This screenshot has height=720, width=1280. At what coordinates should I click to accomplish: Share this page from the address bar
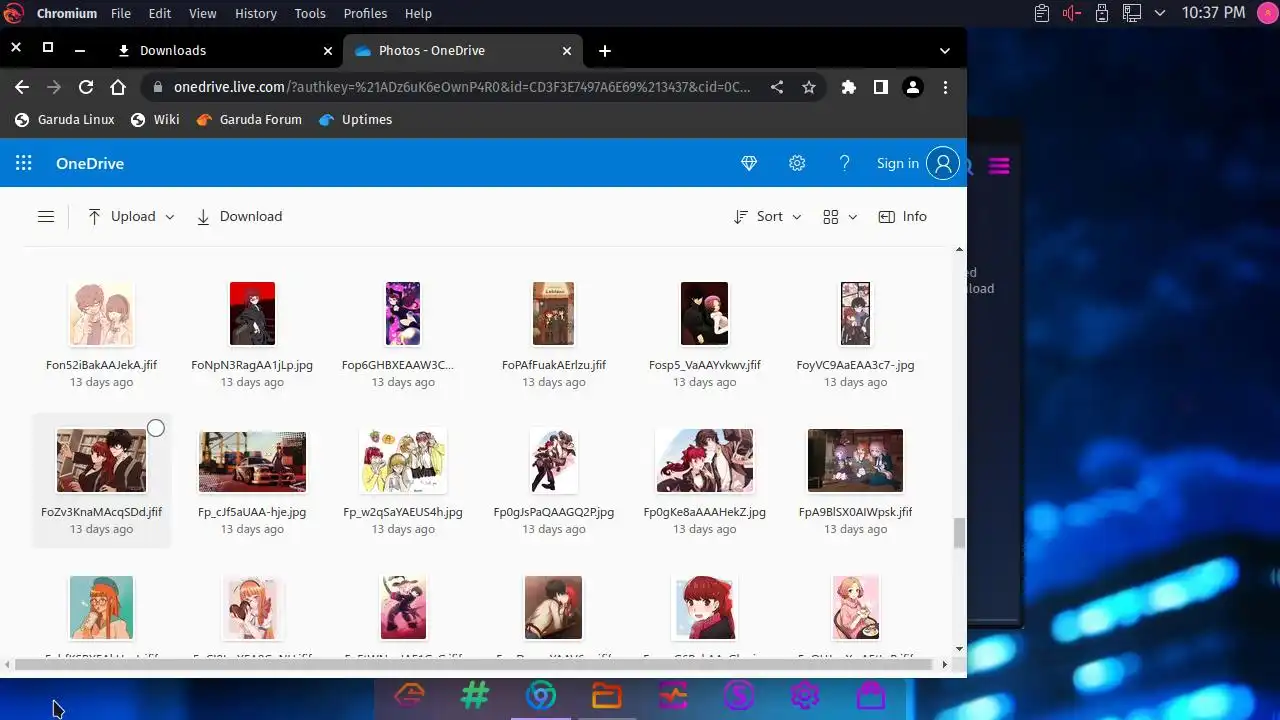coord(777,87)
